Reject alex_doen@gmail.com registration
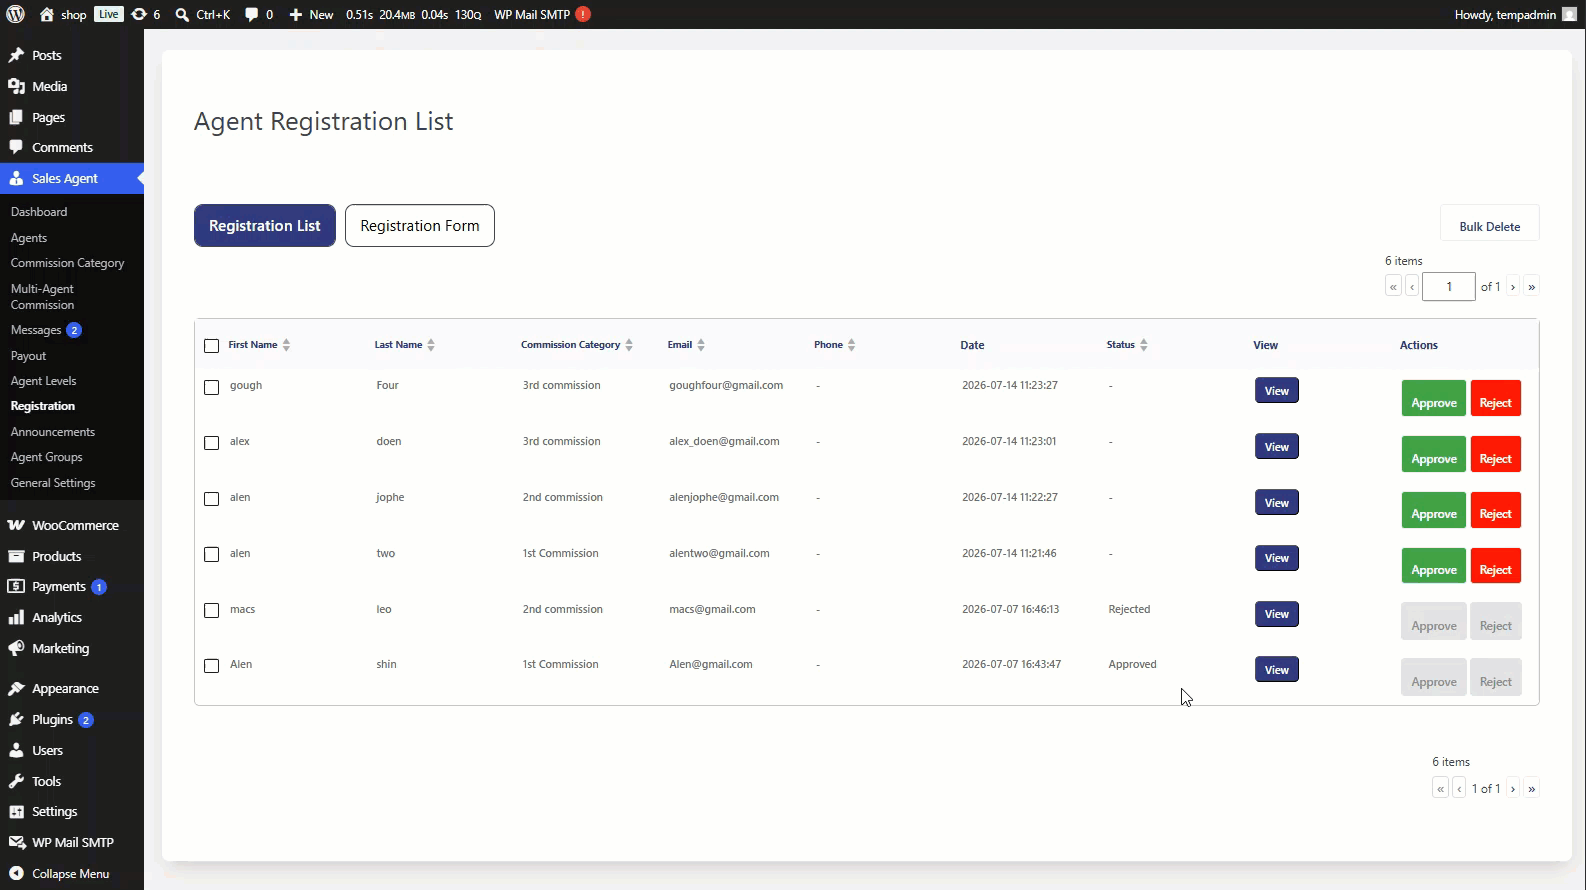Image resolution: width=1586 pixels, height=890 pixels. (1496, 455)
